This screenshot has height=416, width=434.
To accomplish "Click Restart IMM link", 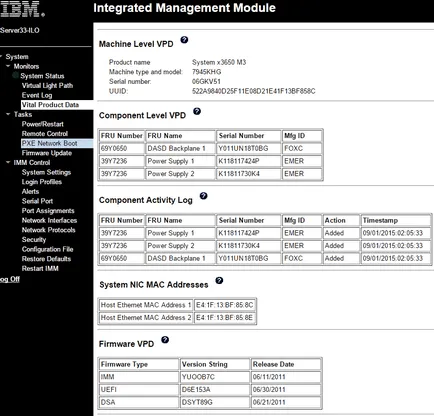I will tap(40, 268).
